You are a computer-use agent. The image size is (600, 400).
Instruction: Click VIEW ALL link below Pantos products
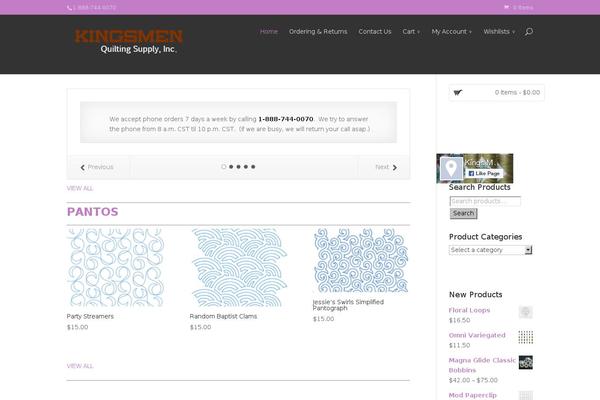[80, 366]
